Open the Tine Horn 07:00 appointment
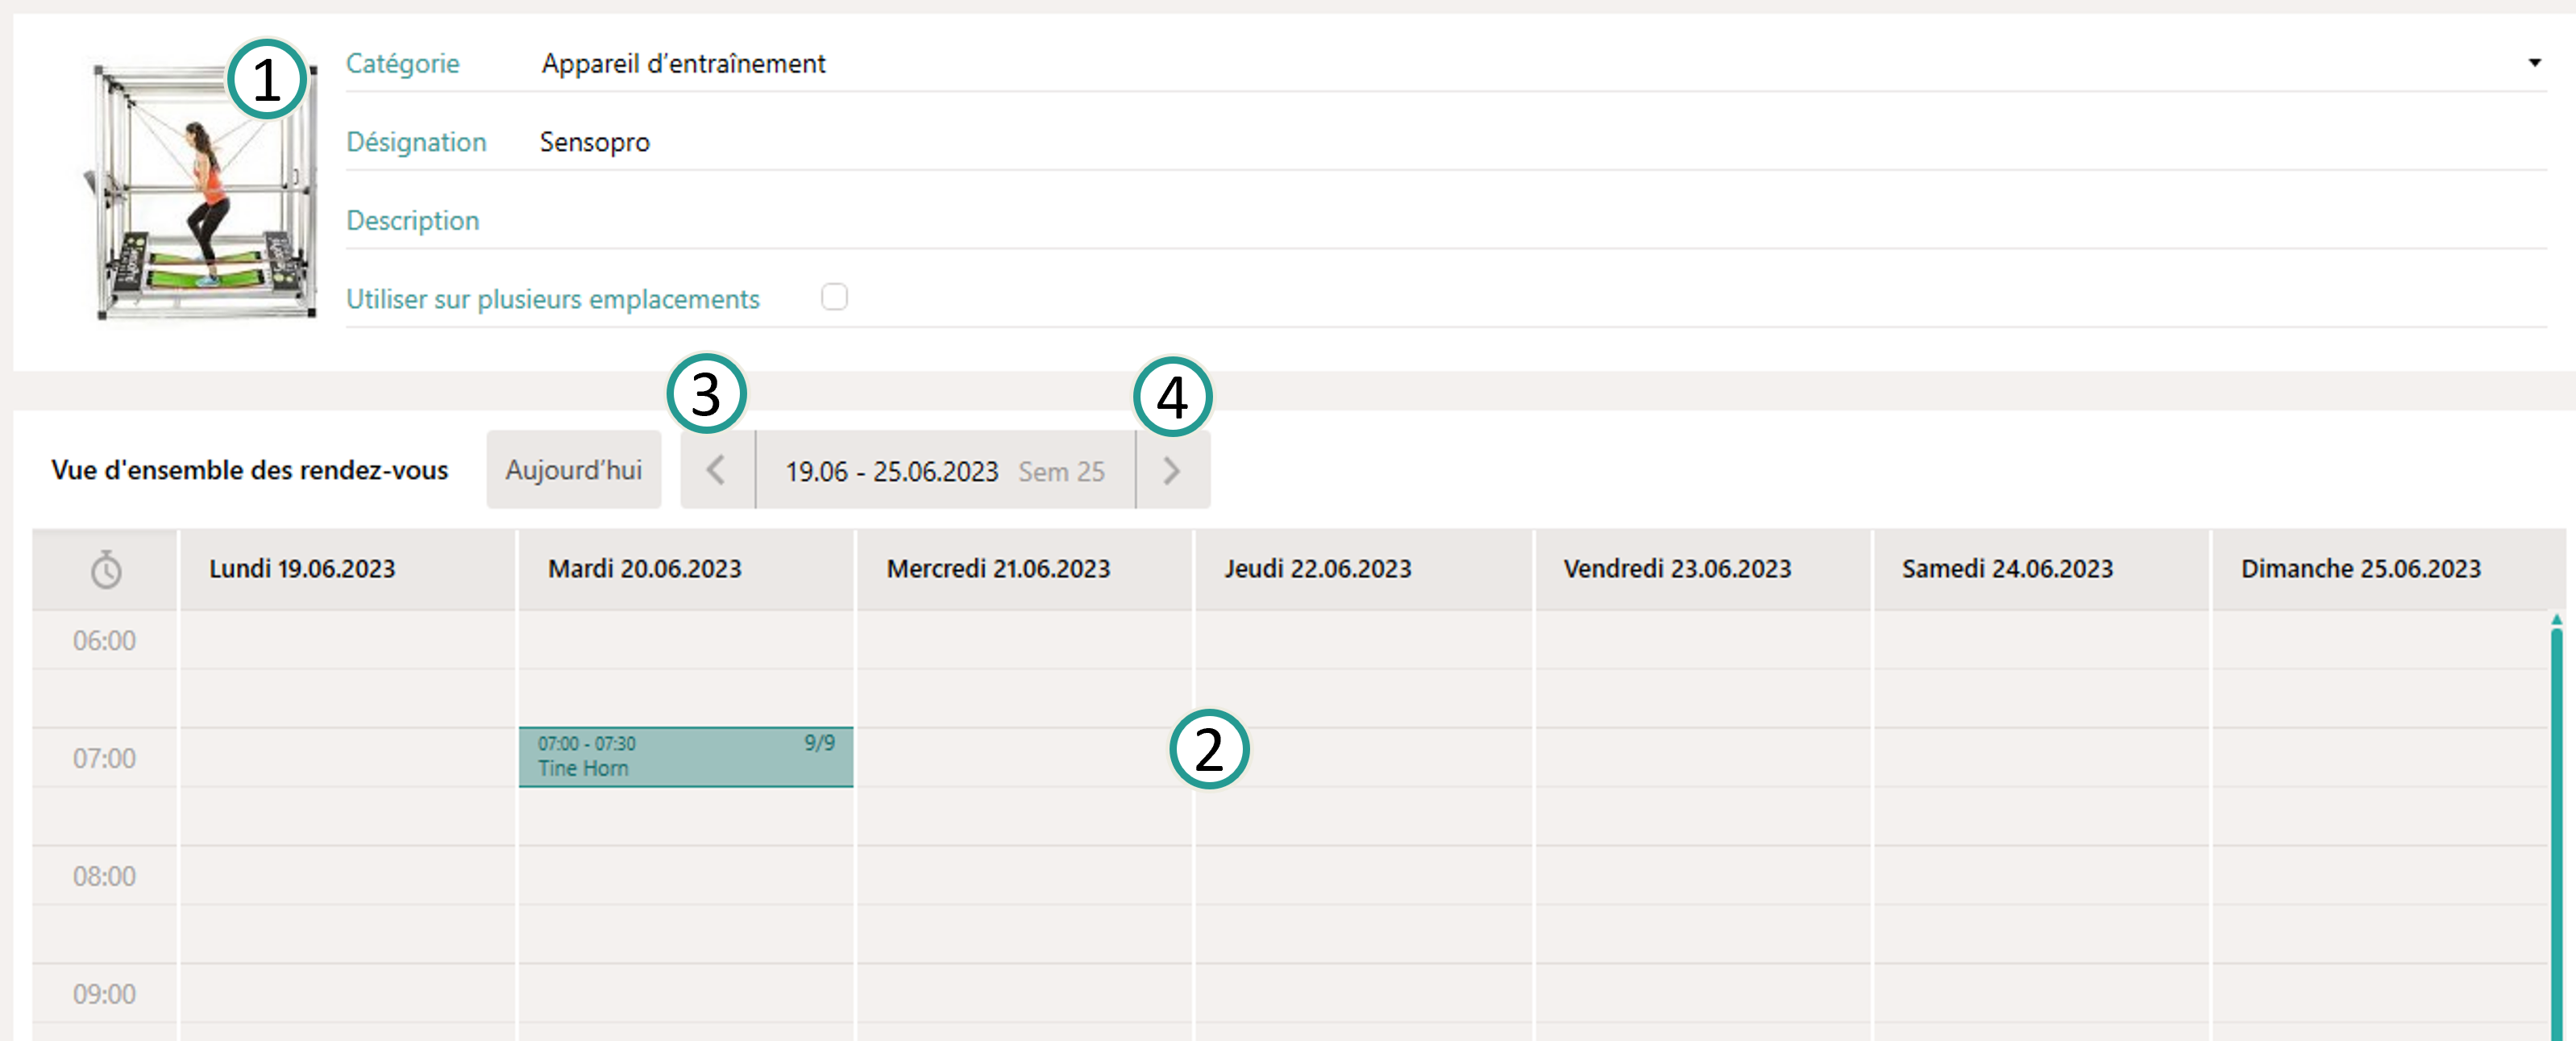Image resolution: width=2576 pixels, height=1041 pixels. 685,757
